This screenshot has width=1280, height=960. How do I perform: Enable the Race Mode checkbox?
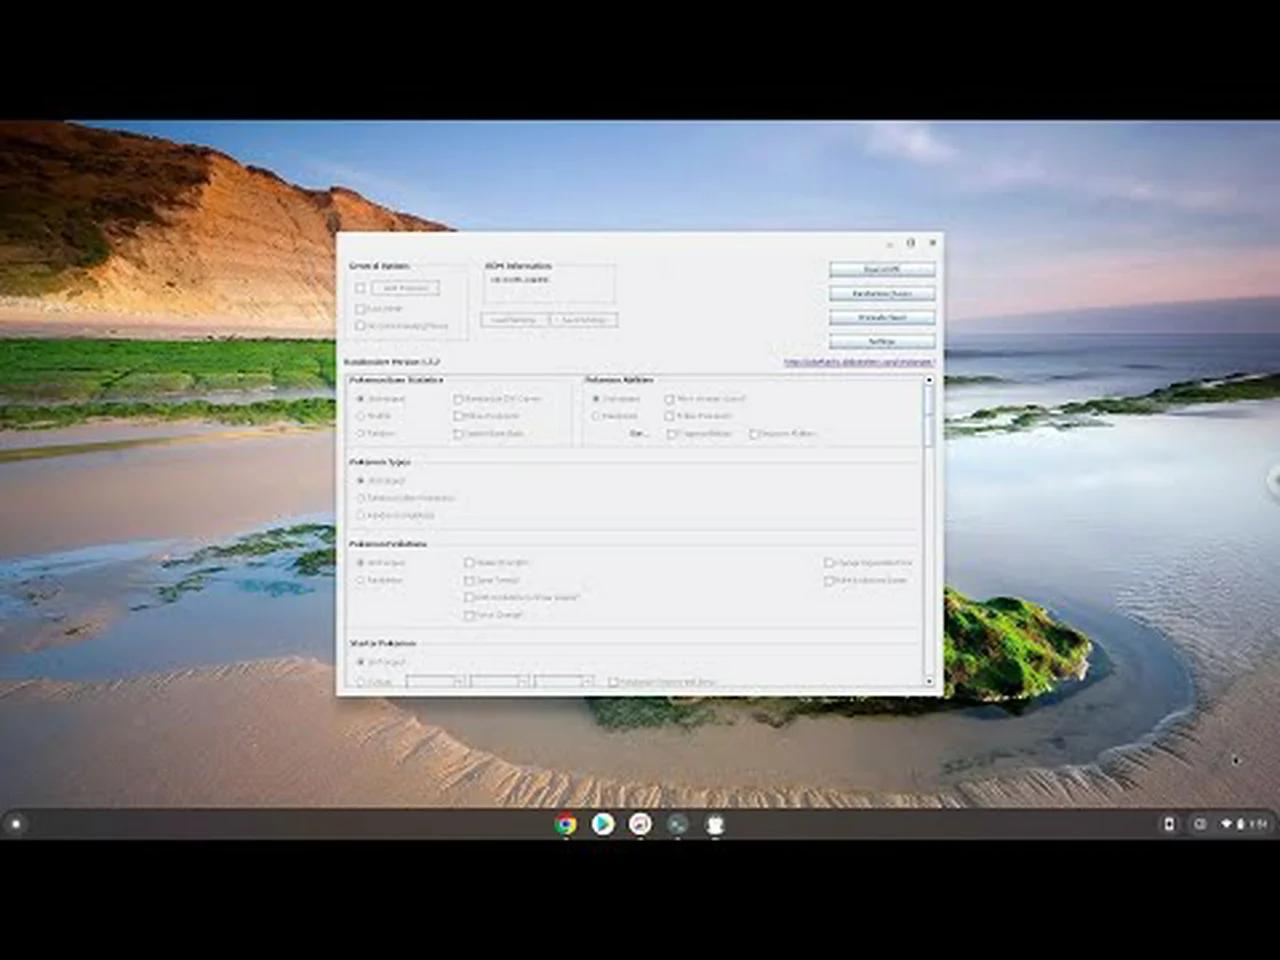click(361, 309)
